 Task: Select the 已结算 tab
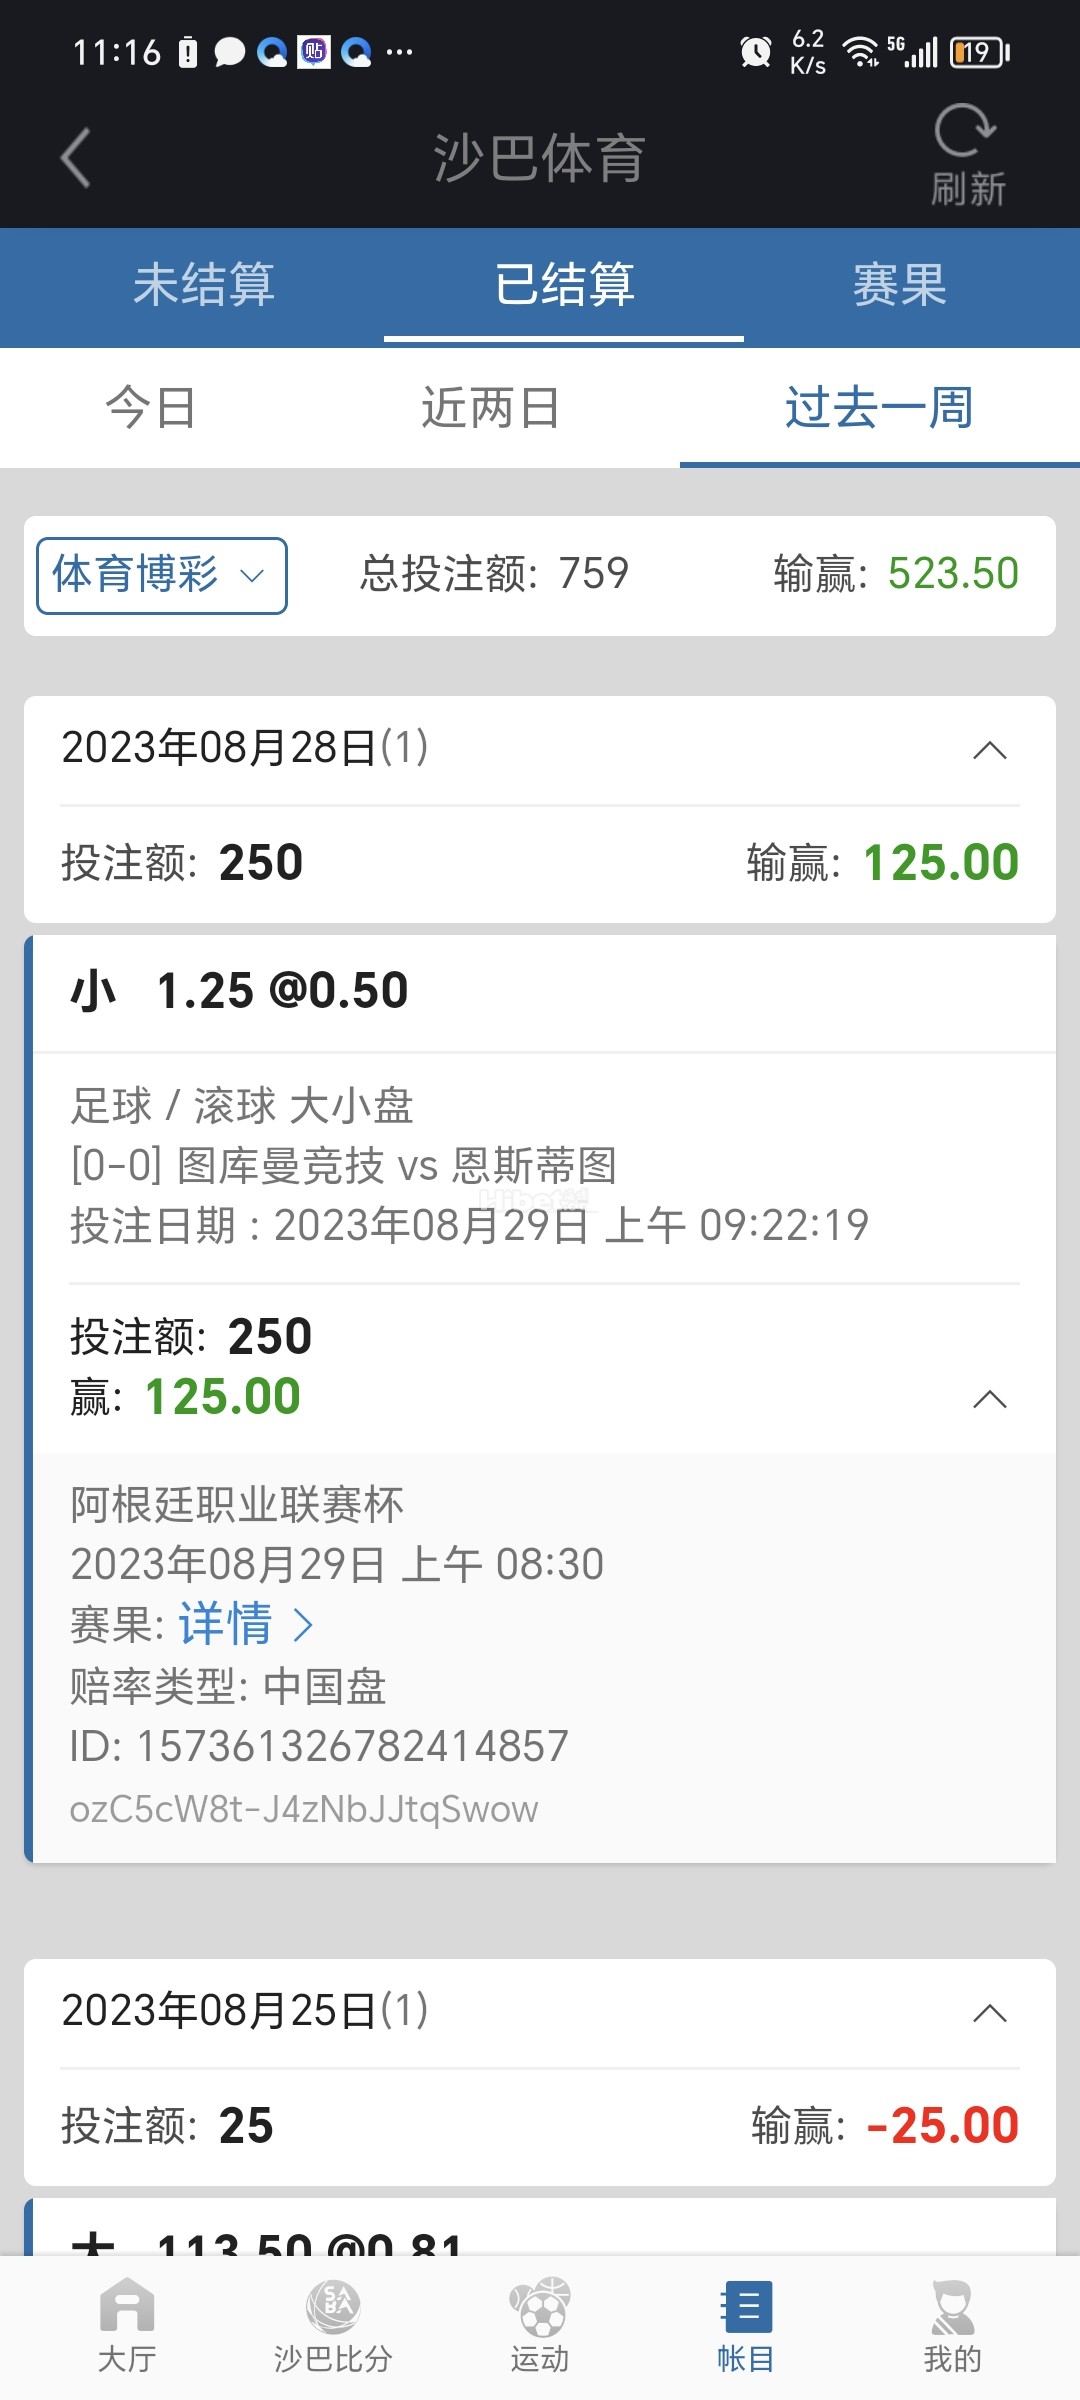[x=564, y=285]
